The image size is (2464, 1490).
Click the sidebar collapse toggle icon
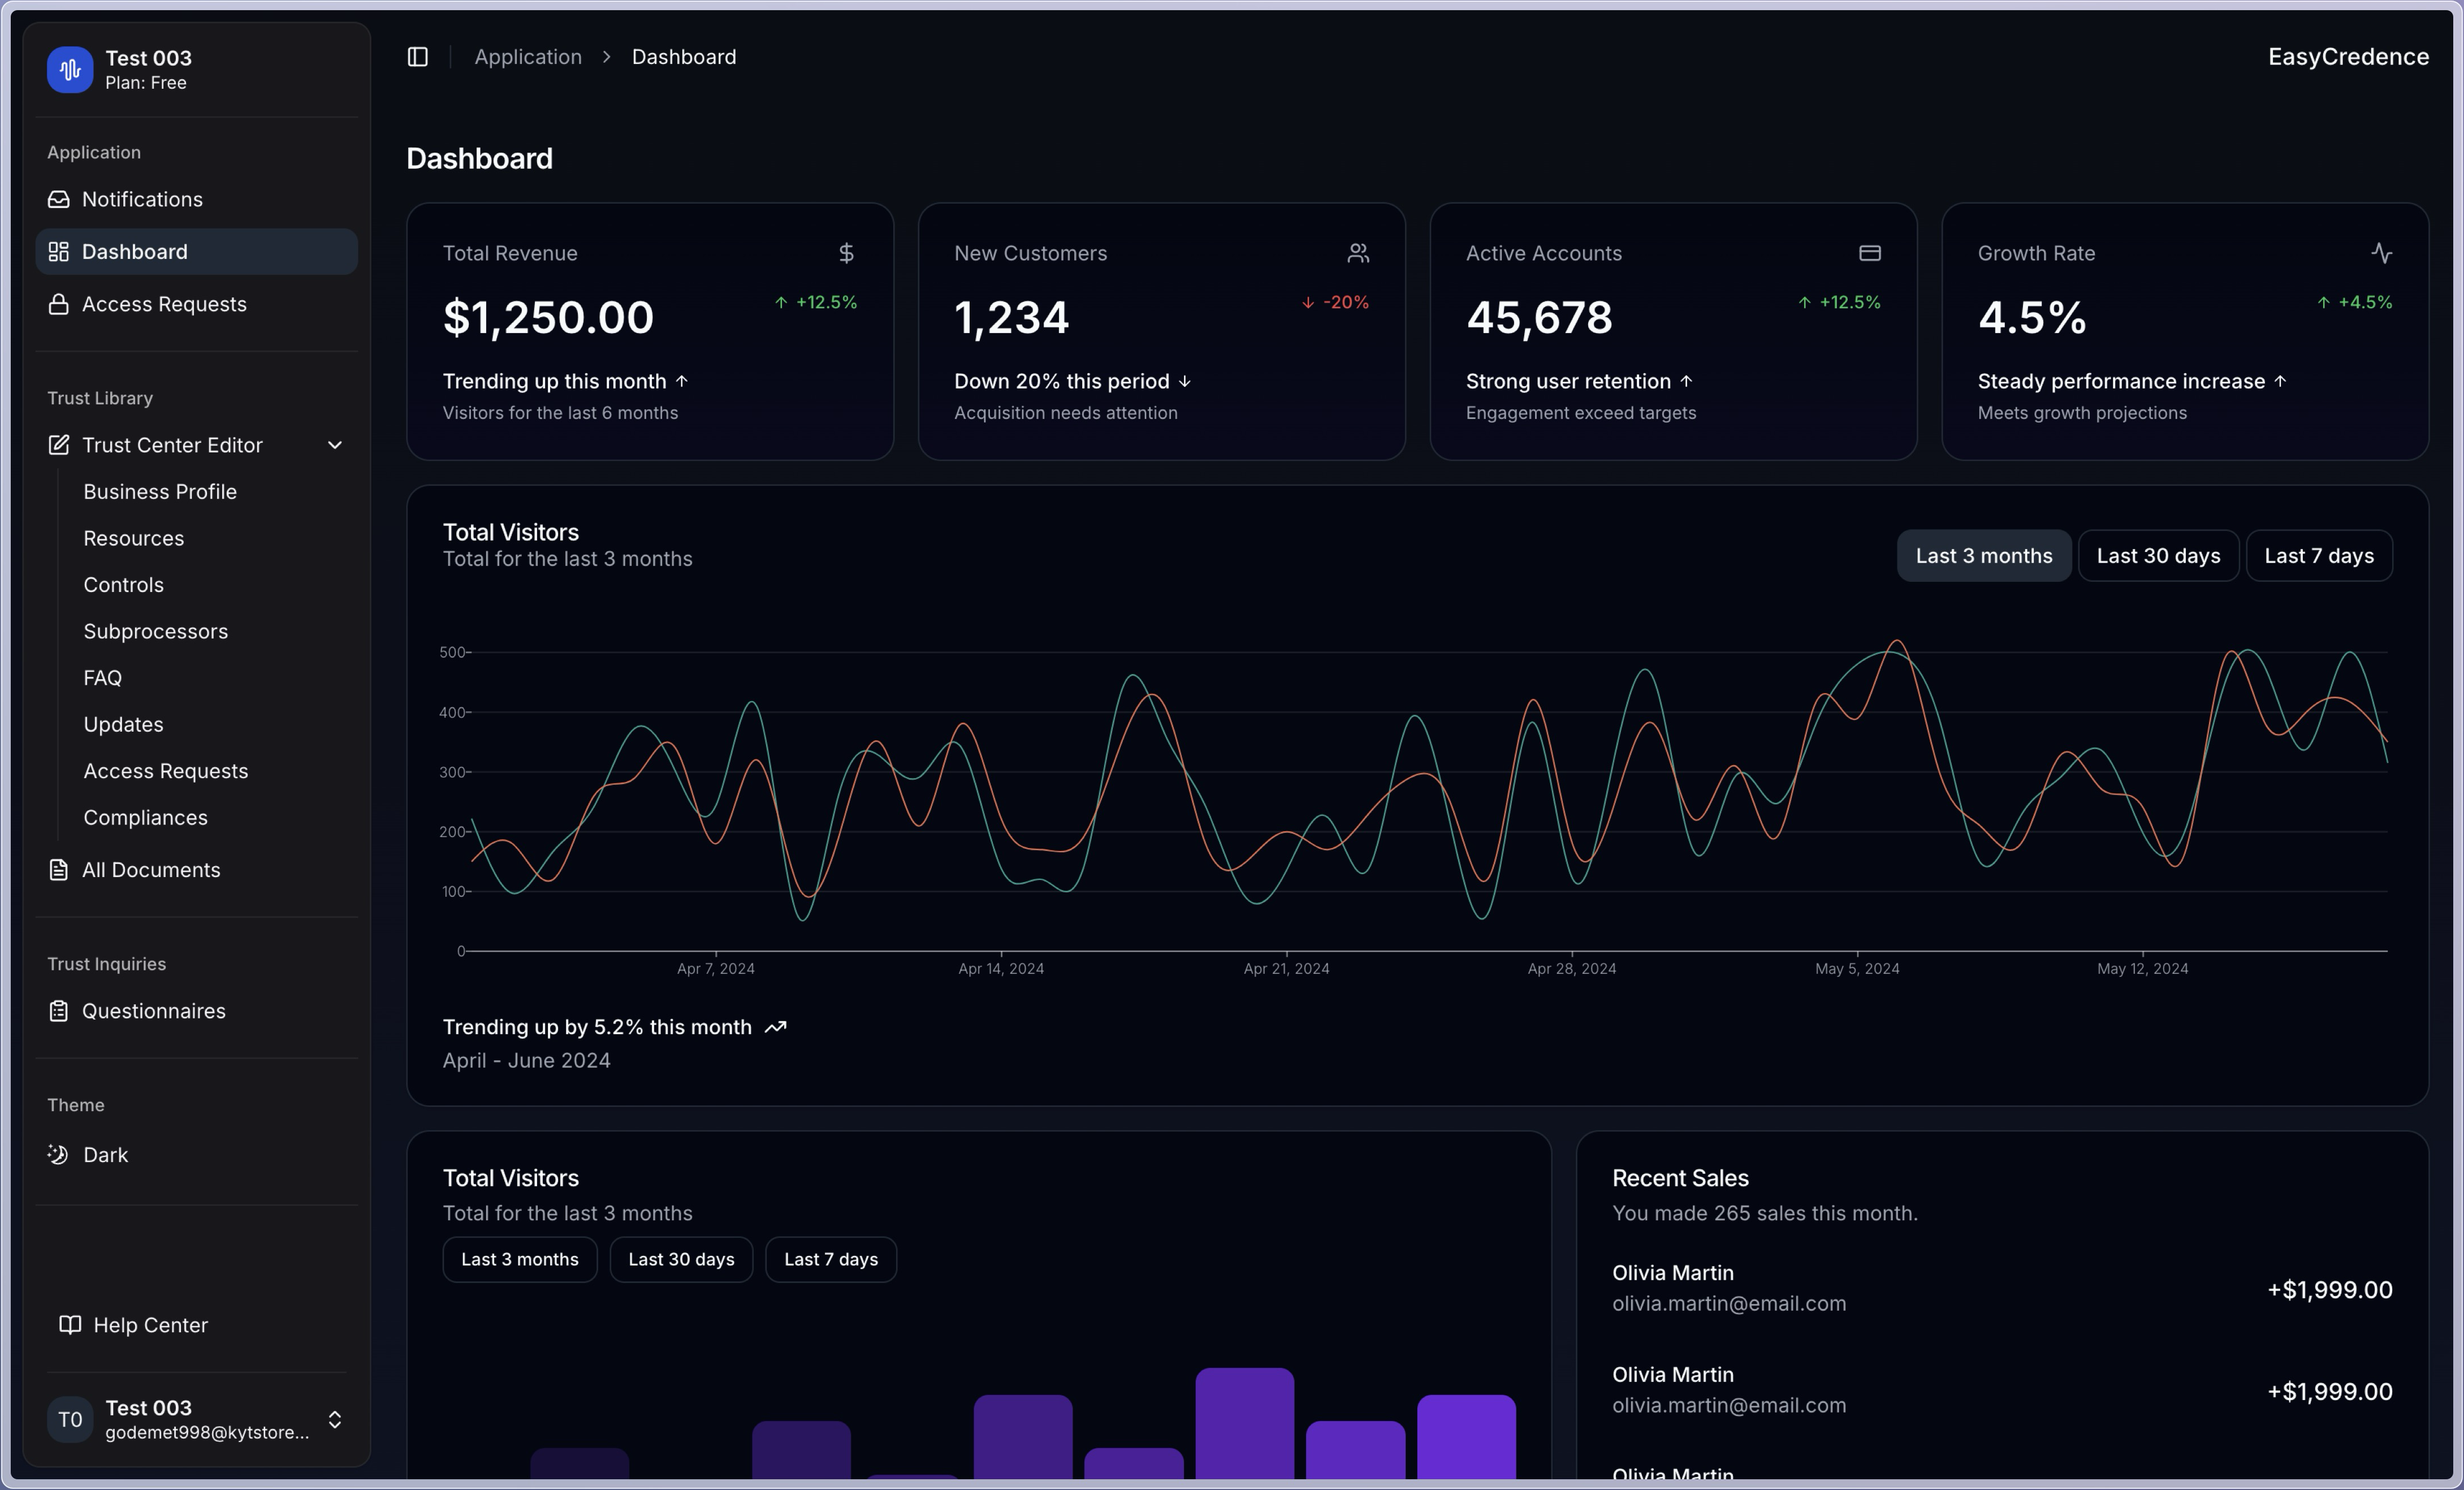pos(417,57)
